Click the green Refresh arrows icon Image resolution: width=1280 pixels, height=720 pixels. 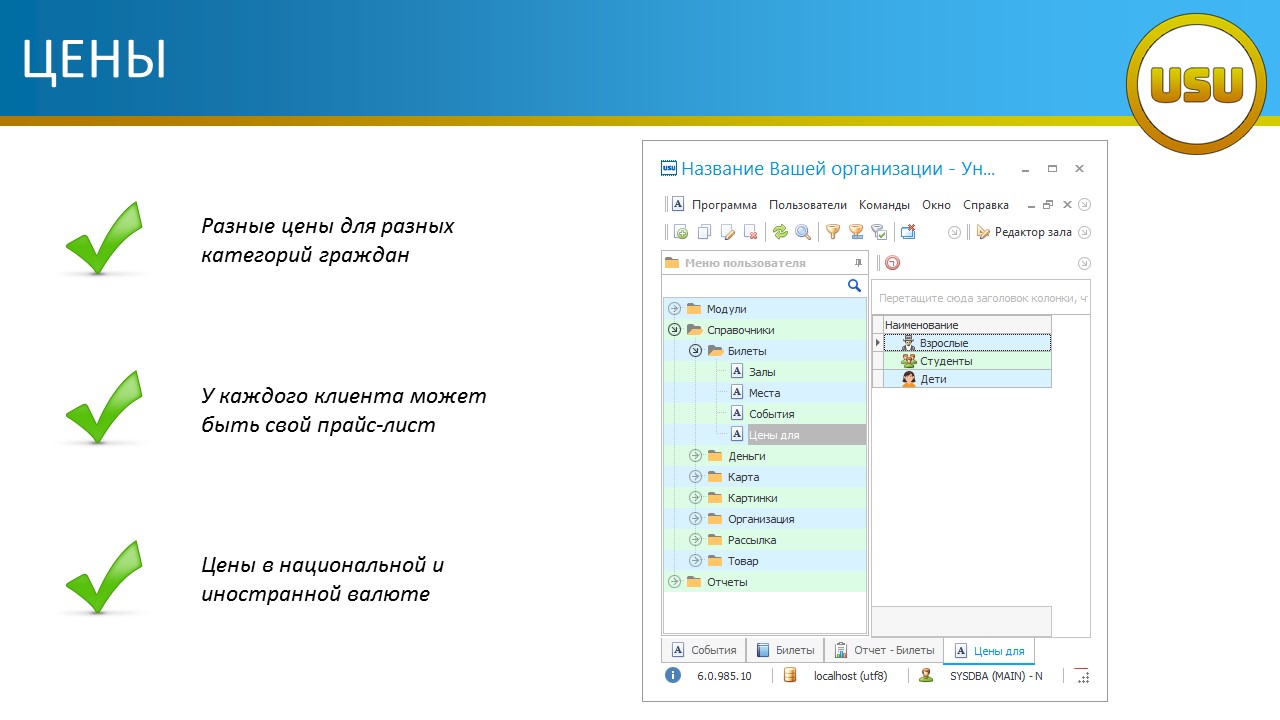(780, 232)
